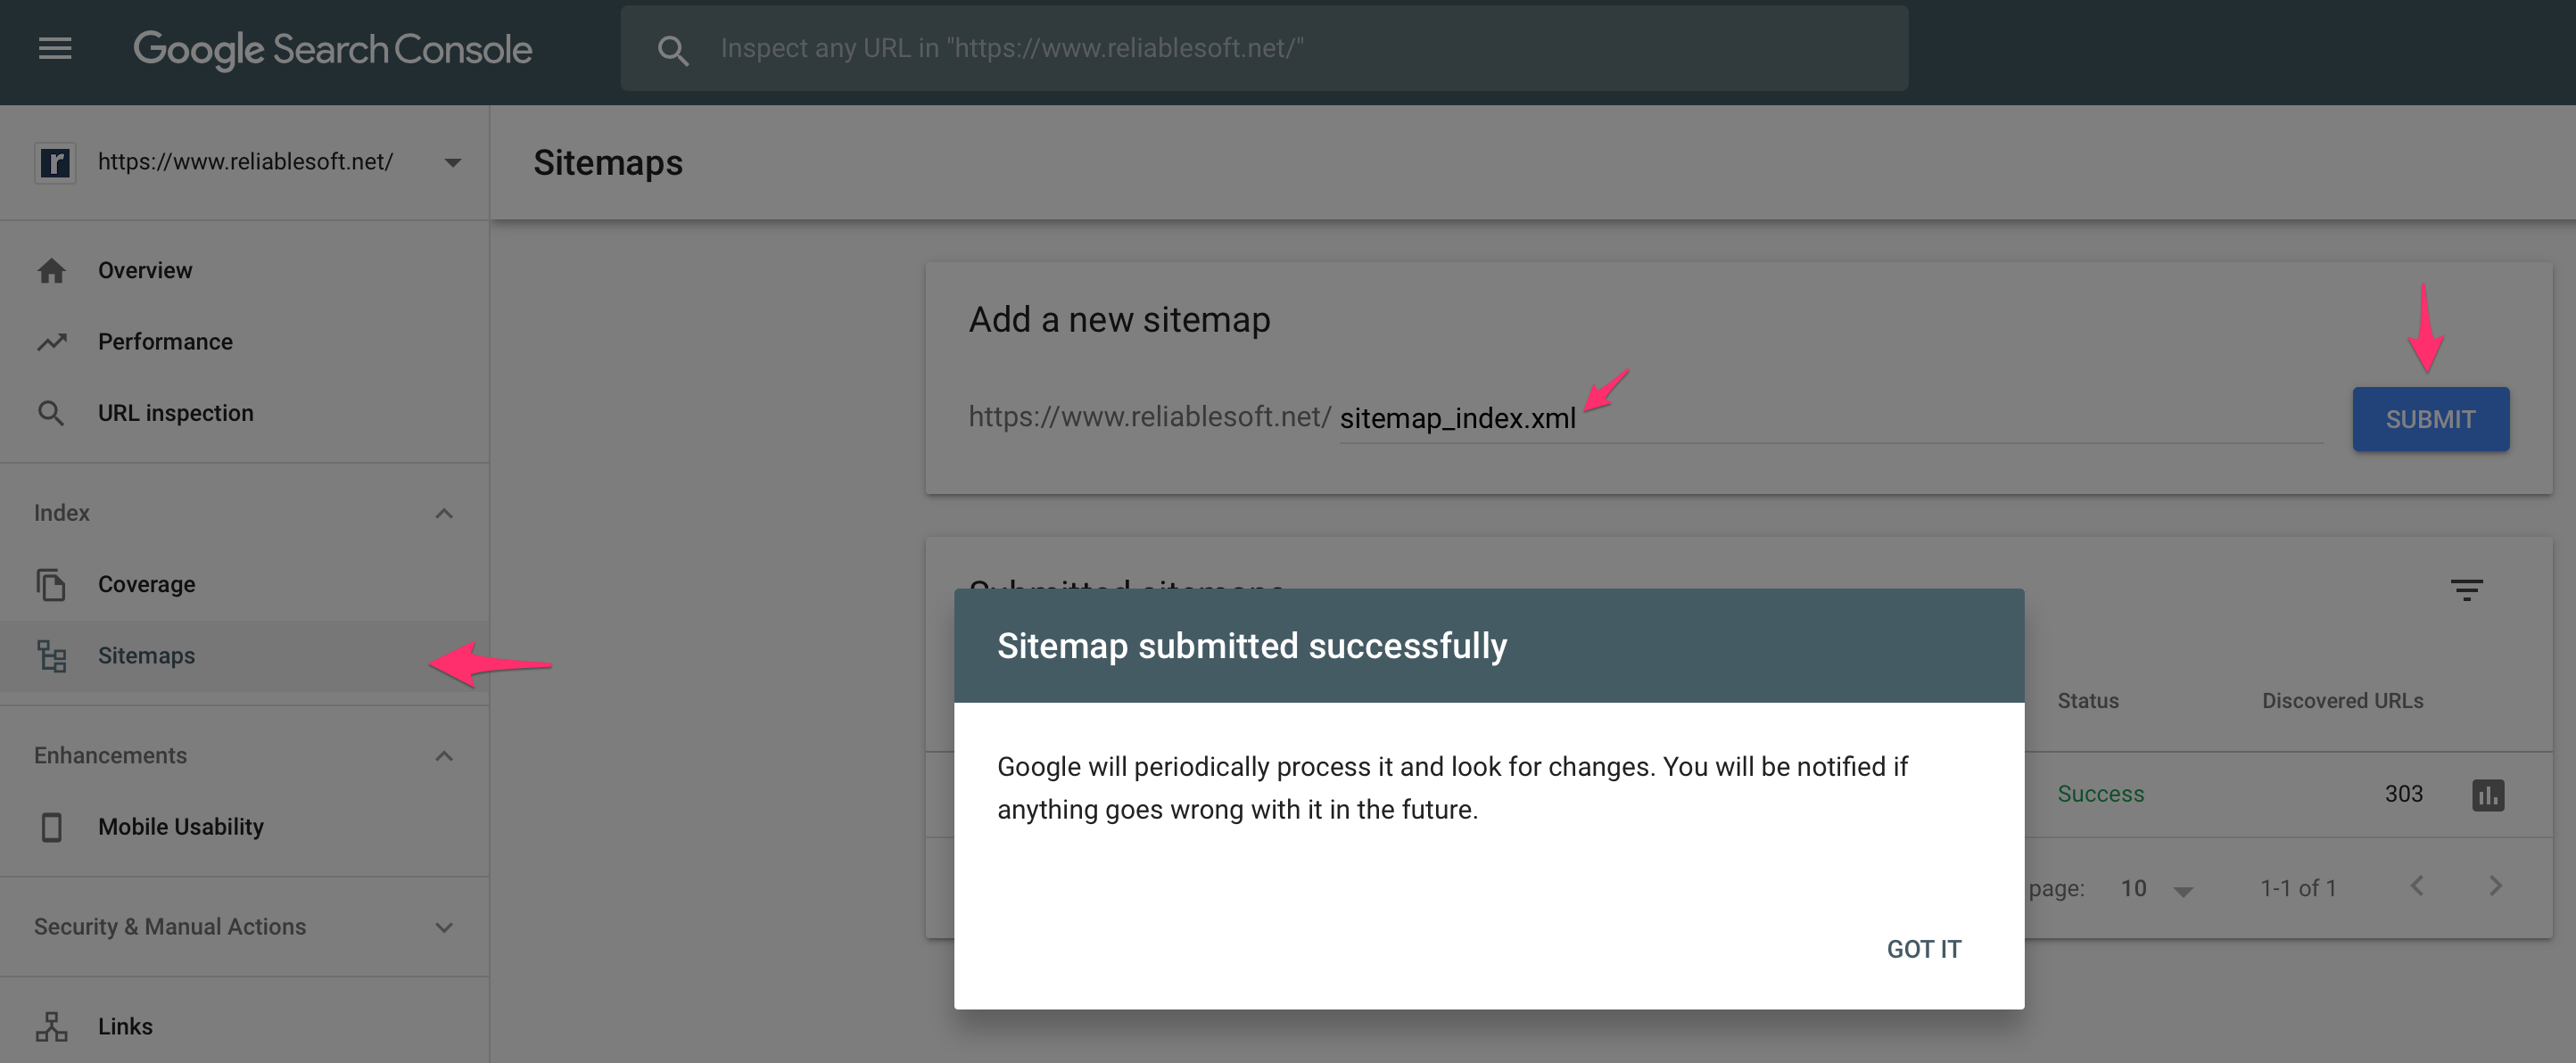Open the Coverage report
The height and width of the screenshot is (1063, 2576).
point(146,584)
